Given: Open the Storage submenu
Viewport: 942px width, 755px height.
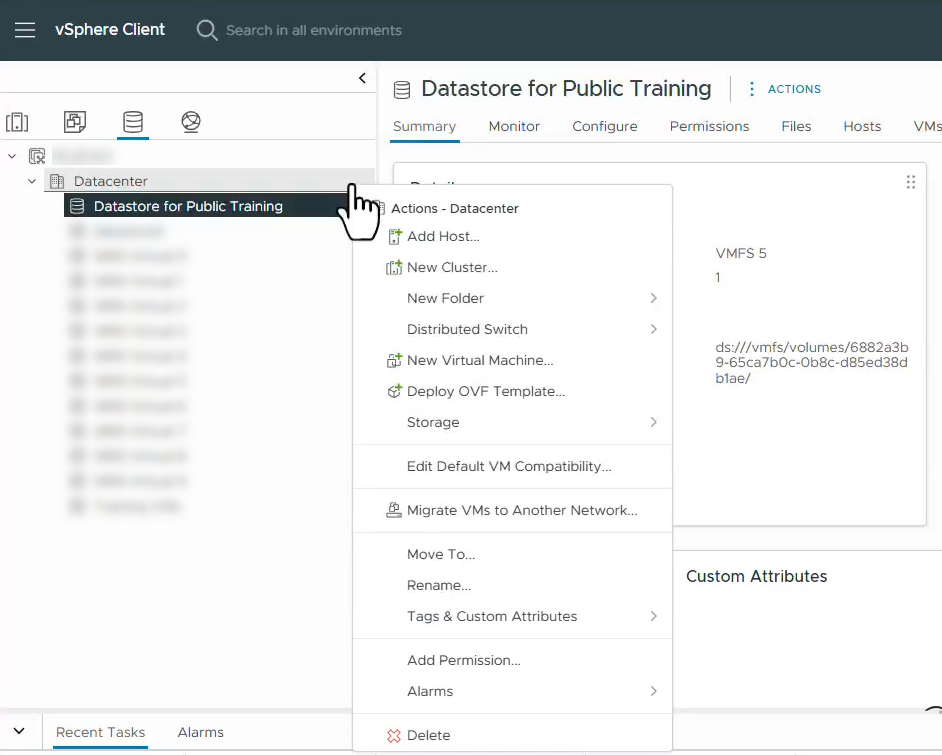Looking at the screenshot, I should click(x=512, y=422).
